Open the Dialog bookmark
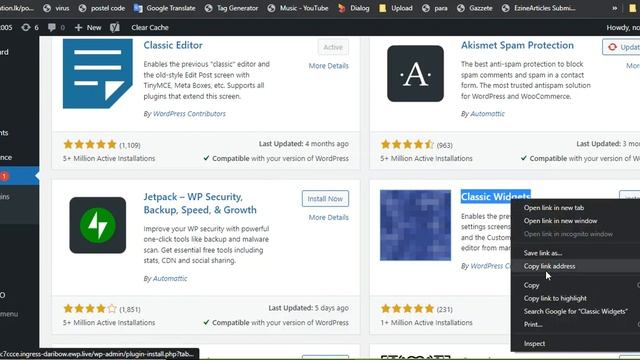The image size is (640, 360). pos(353,8)
